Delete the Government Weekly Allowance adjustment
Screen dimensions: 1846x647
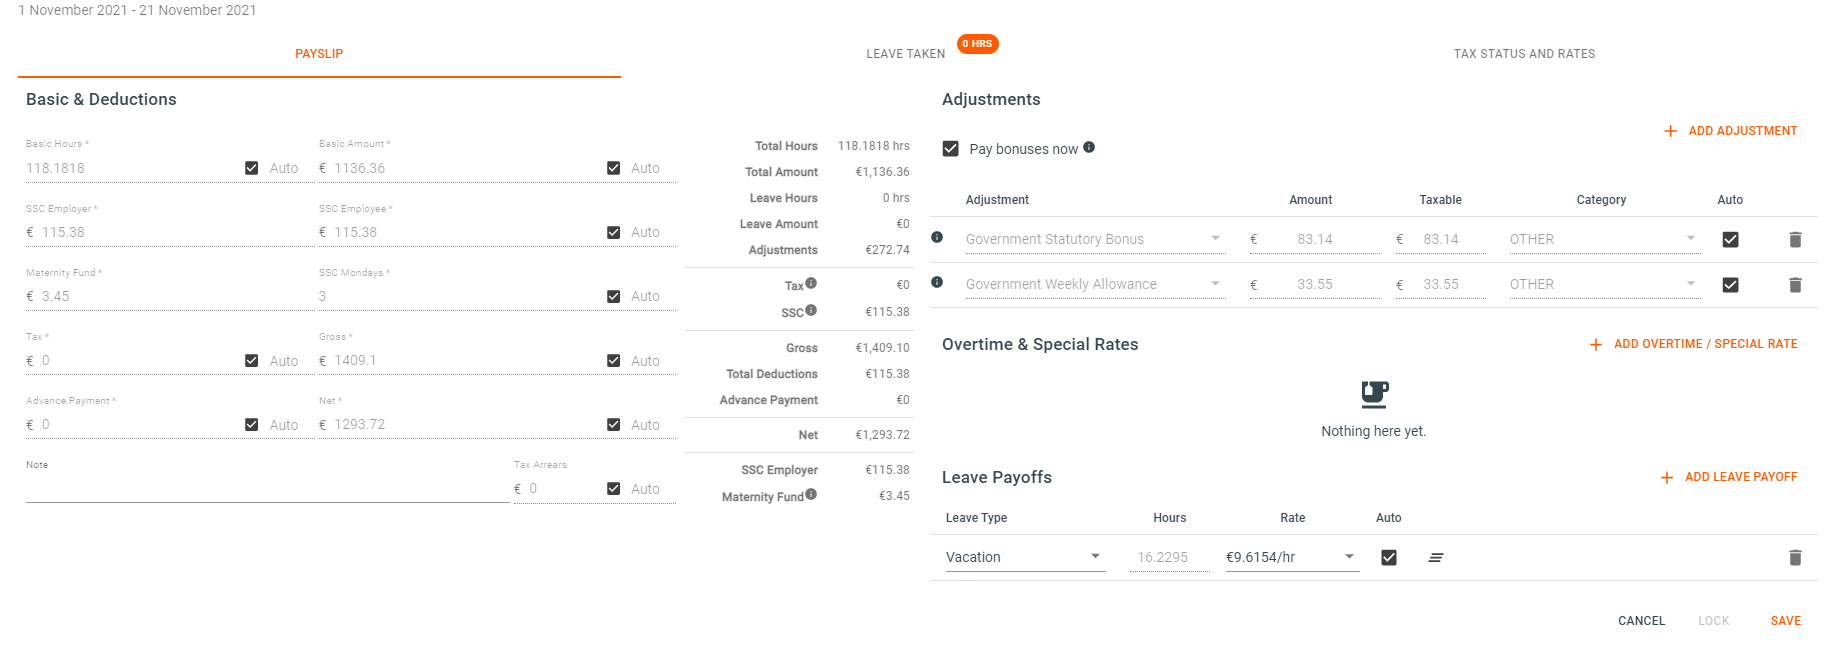1795,285
